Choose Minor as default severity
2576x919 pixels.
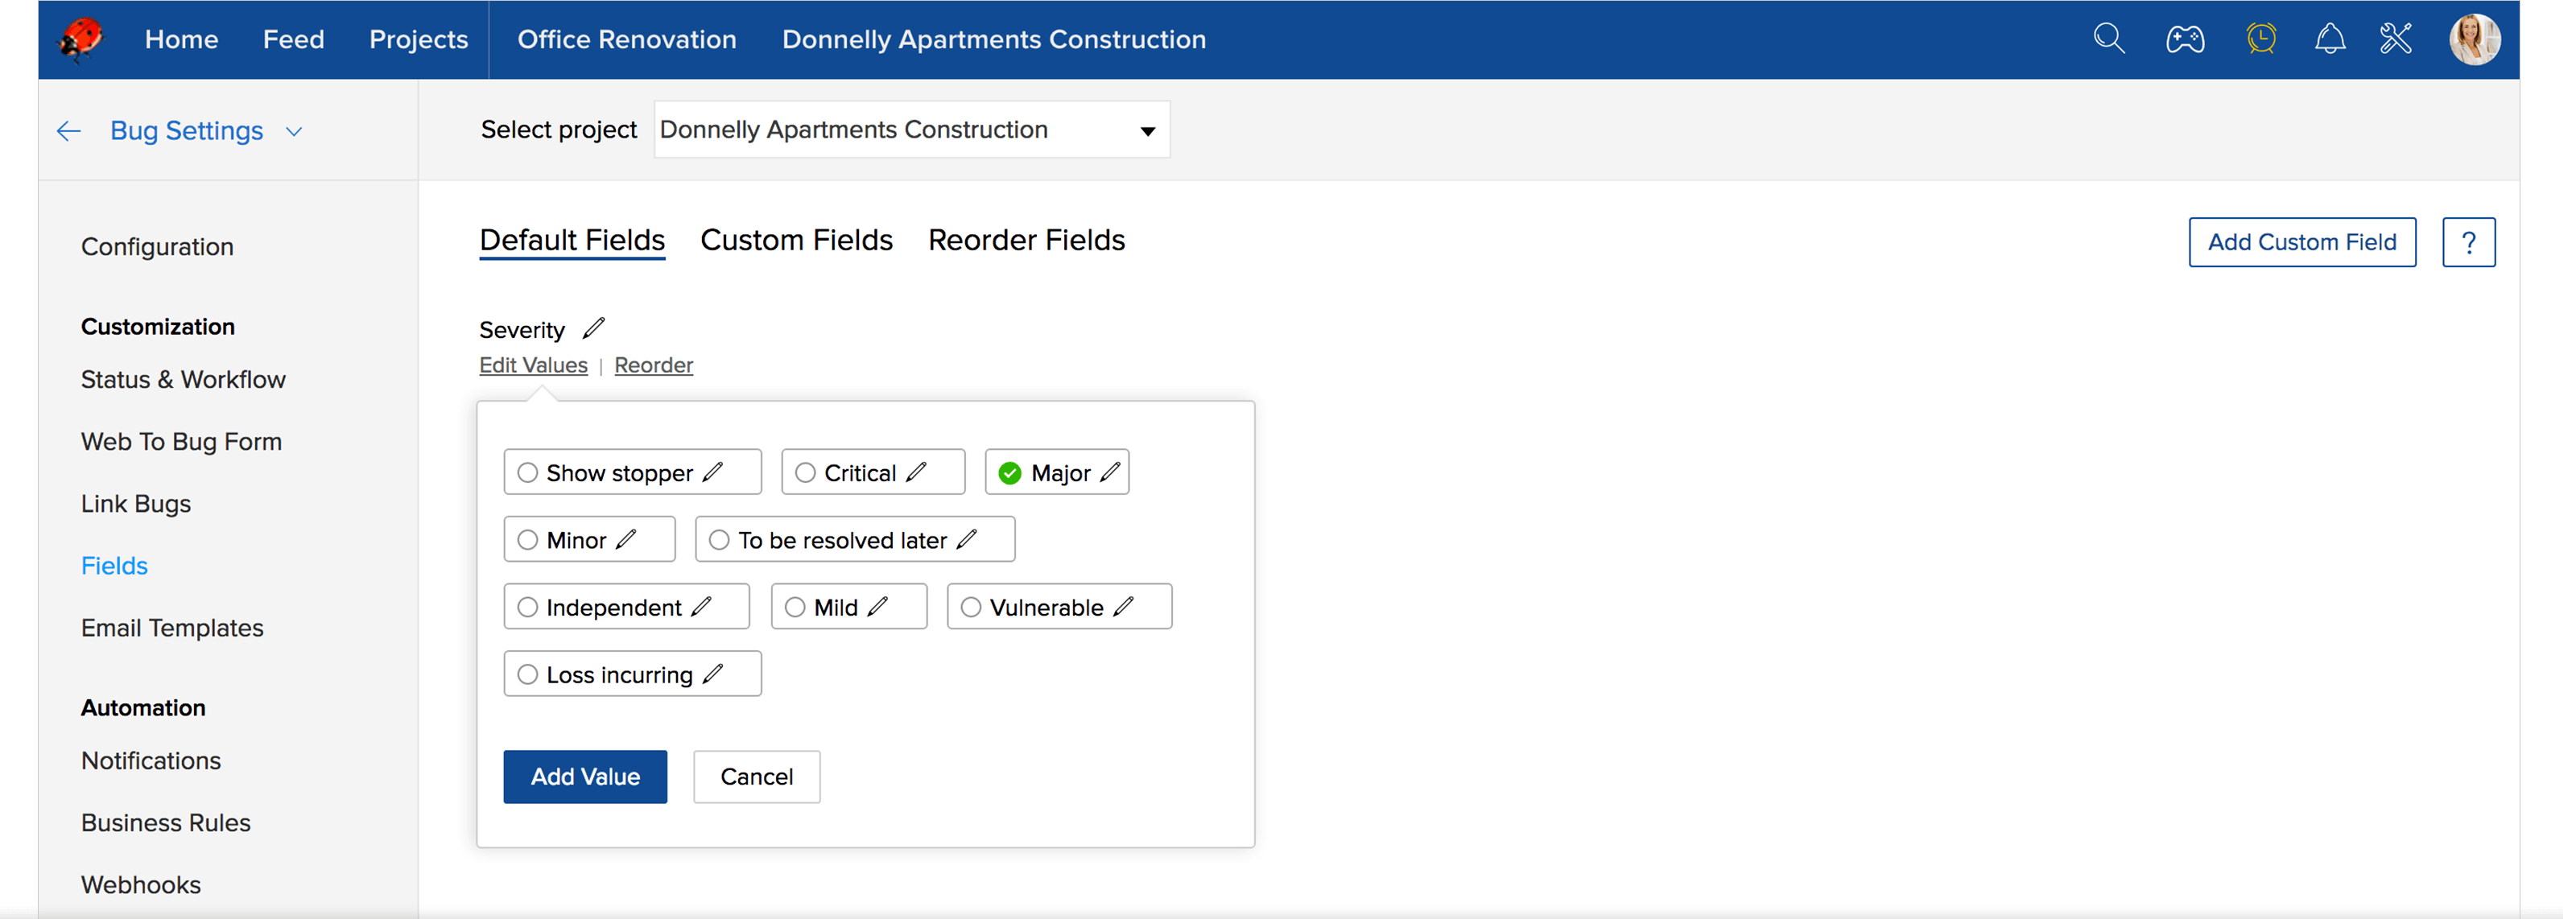528,540
